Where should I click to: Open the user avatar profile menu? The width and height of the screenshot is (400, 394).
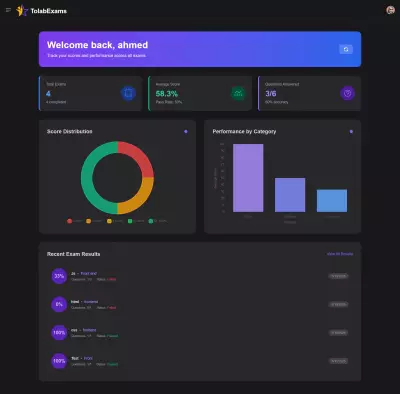click(x=390, y=10)
